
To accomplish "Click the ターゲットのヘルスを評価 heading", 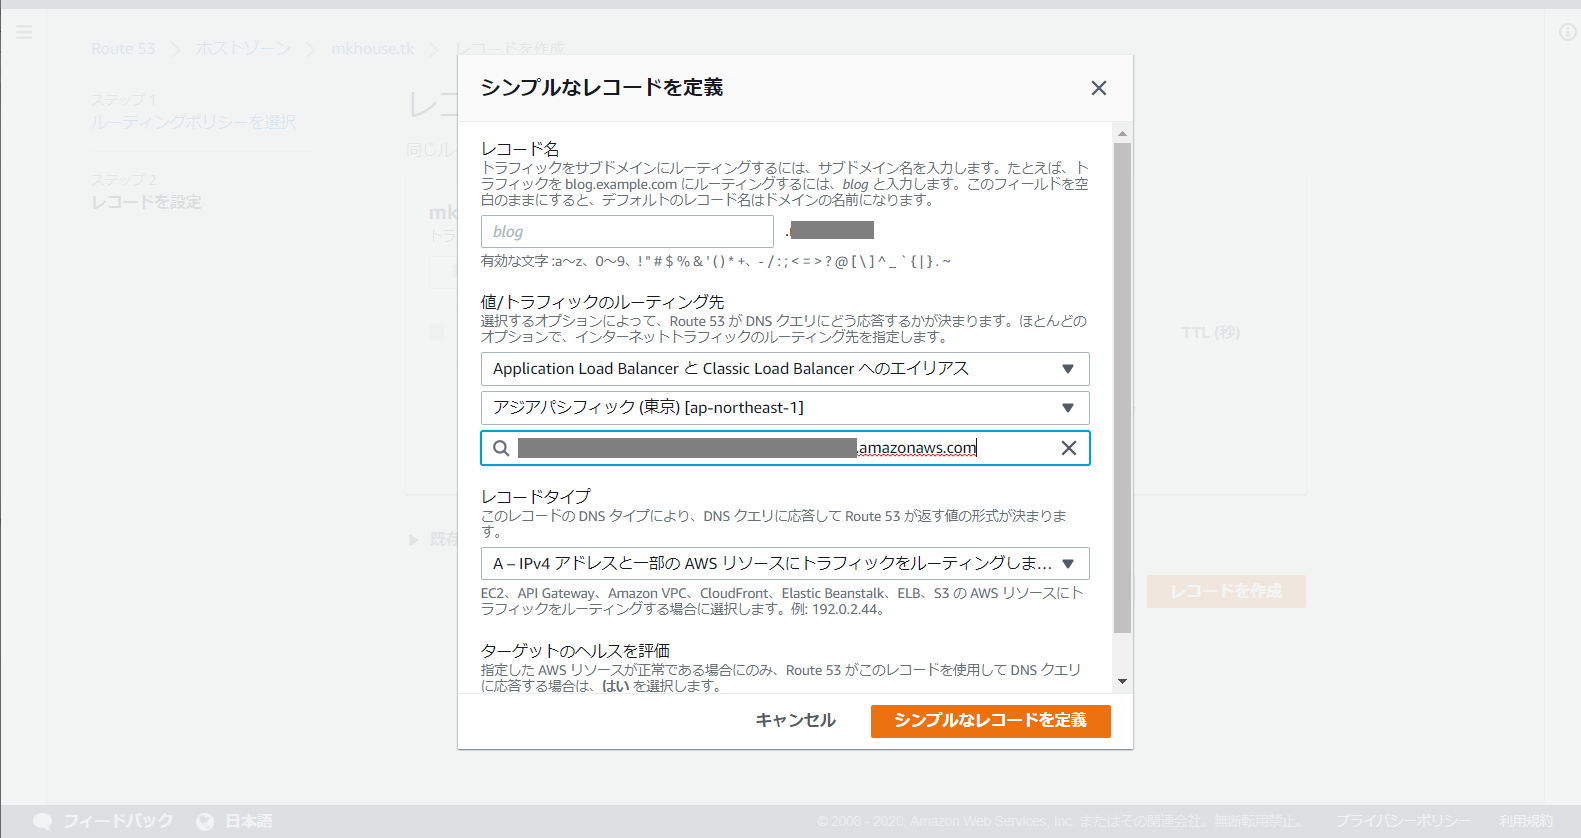I will 575,651.
